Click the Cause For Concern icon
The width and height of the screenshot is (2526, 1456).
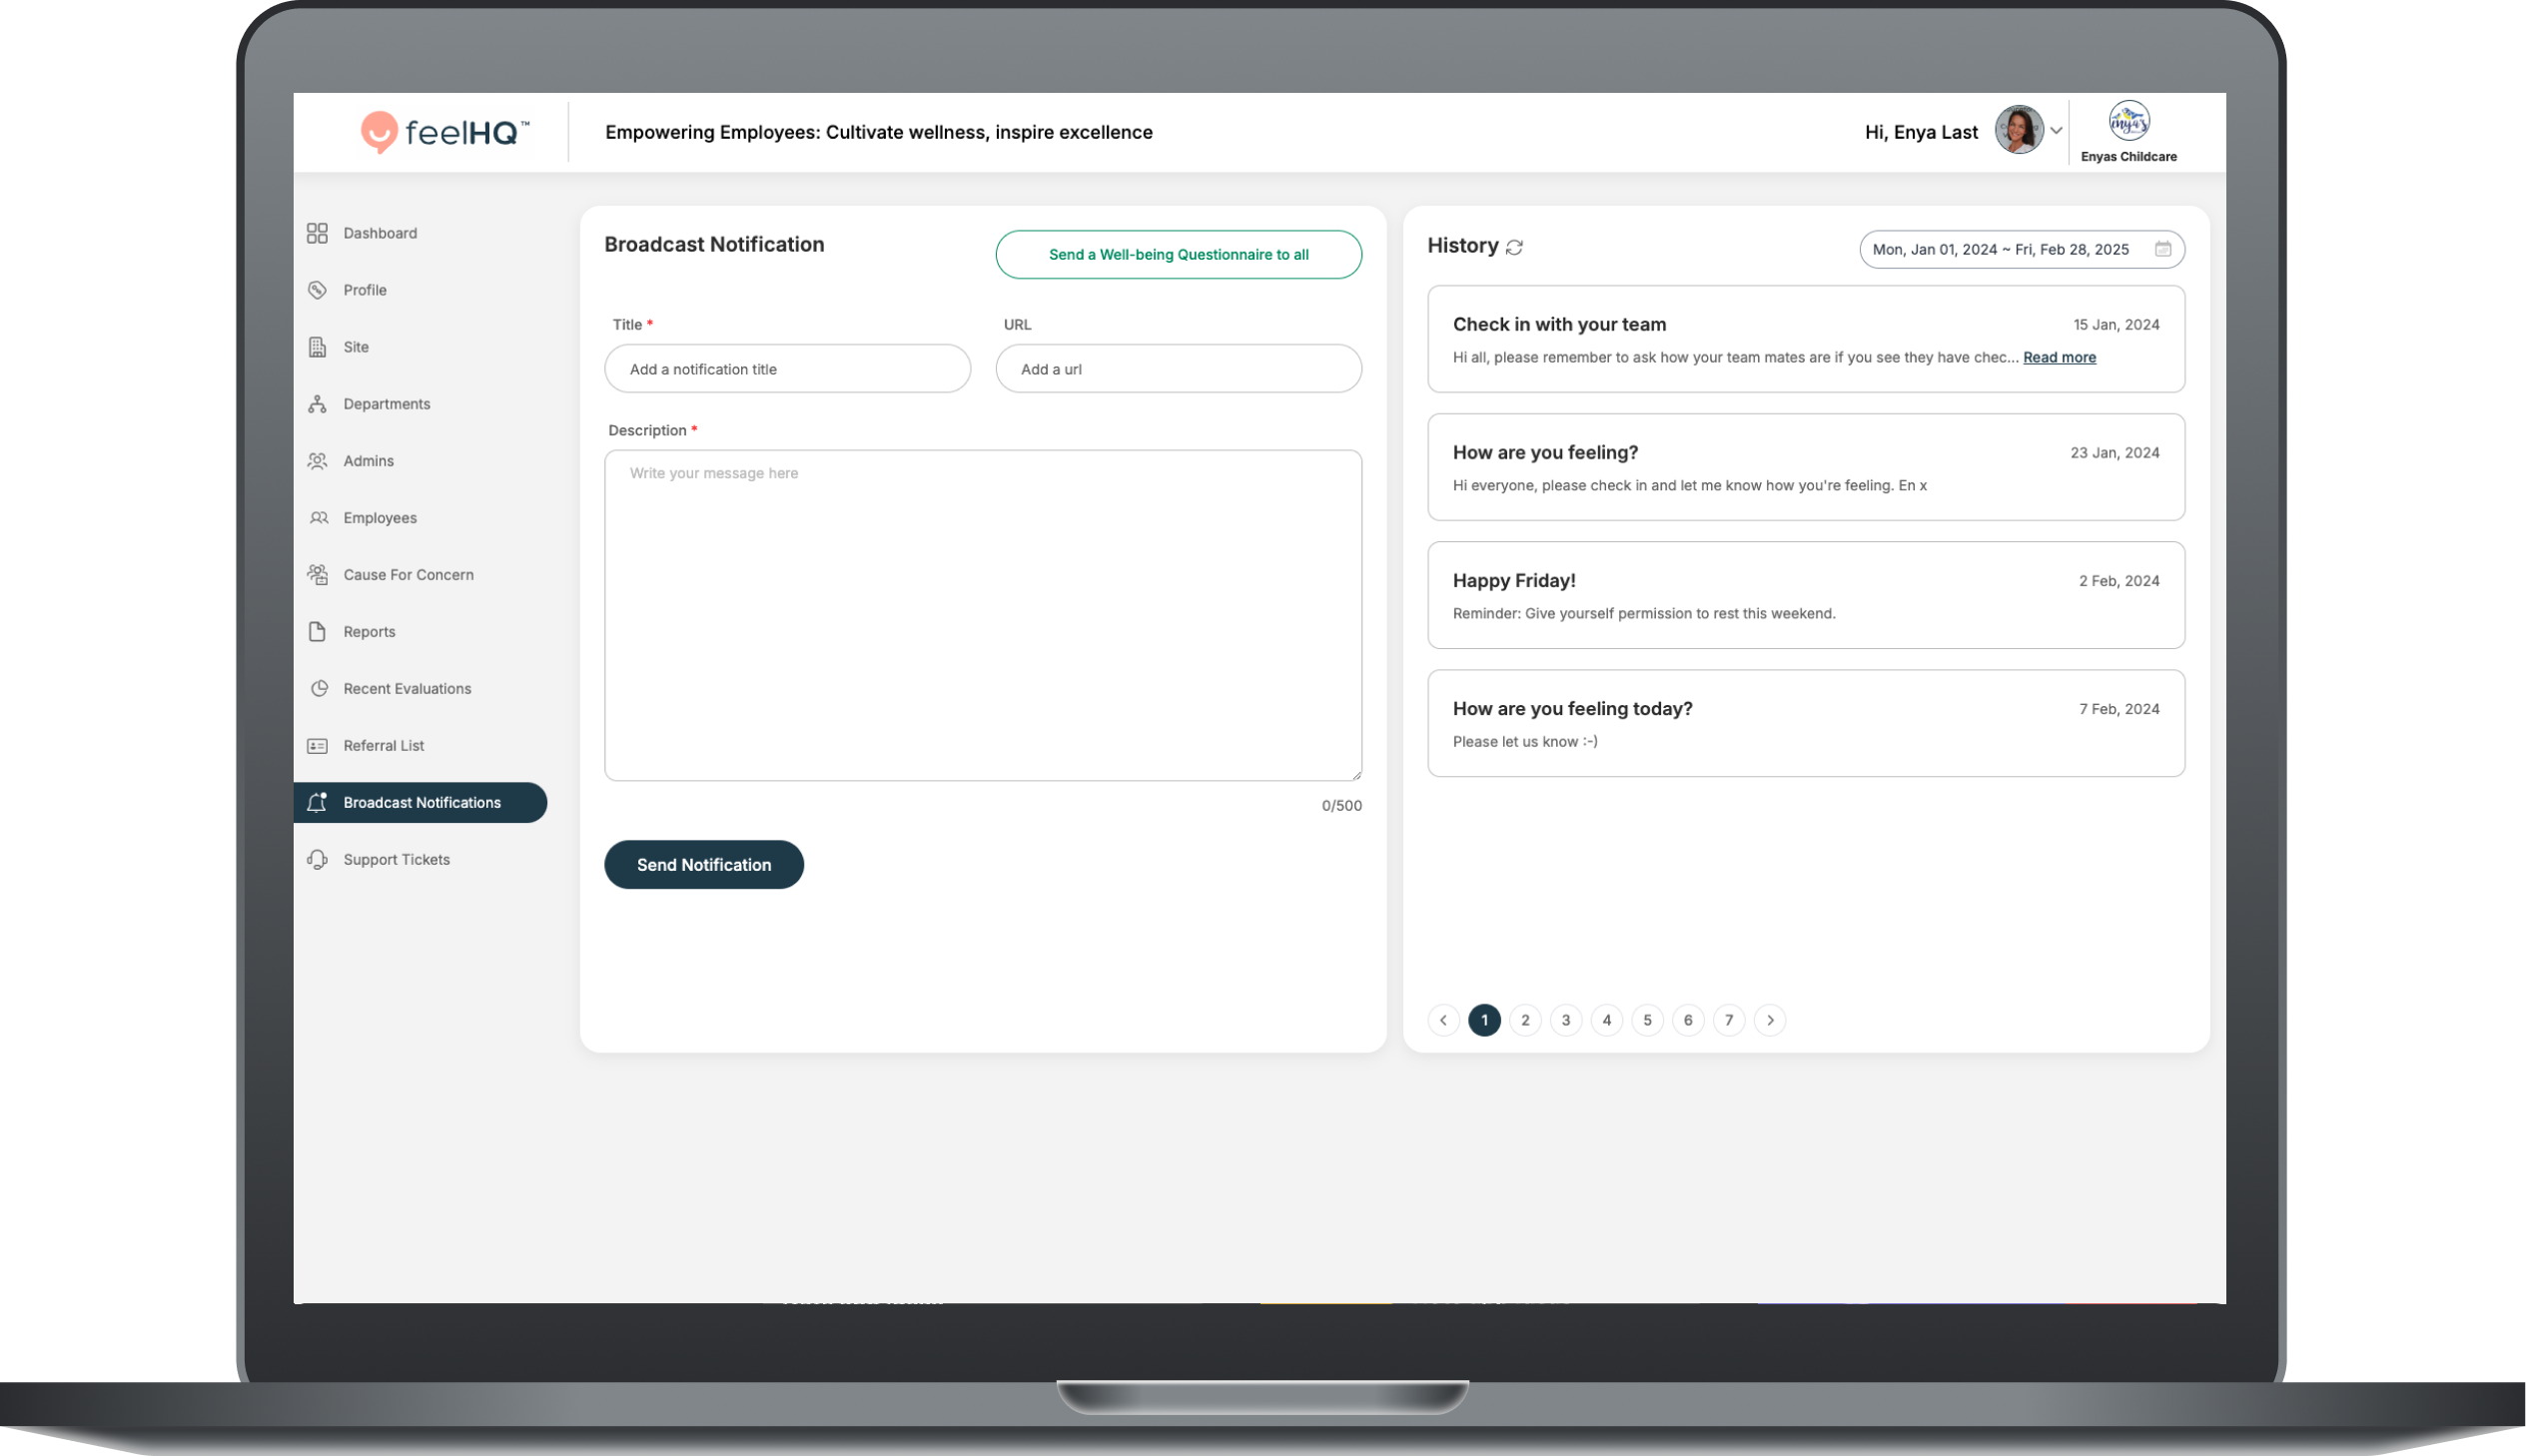(x=317, y=575)
